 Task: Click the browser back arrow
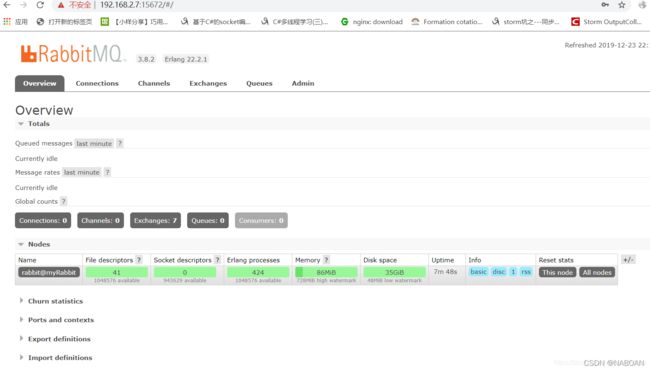pos(7,5)
